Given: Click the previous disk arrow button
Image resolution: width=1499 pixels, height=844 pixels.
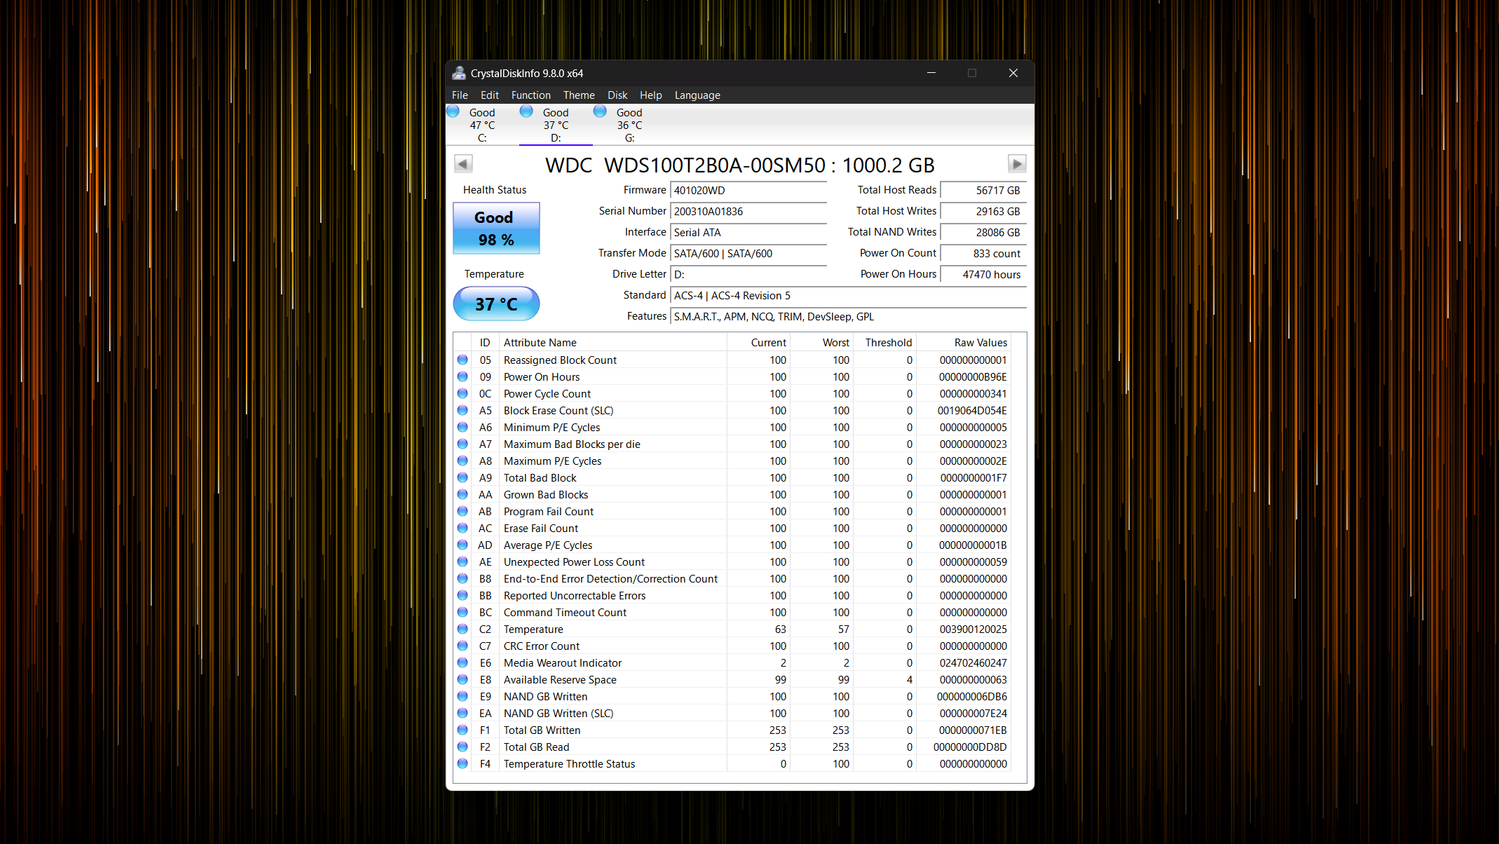Looking at the screenshot, I should pos(463,164).
